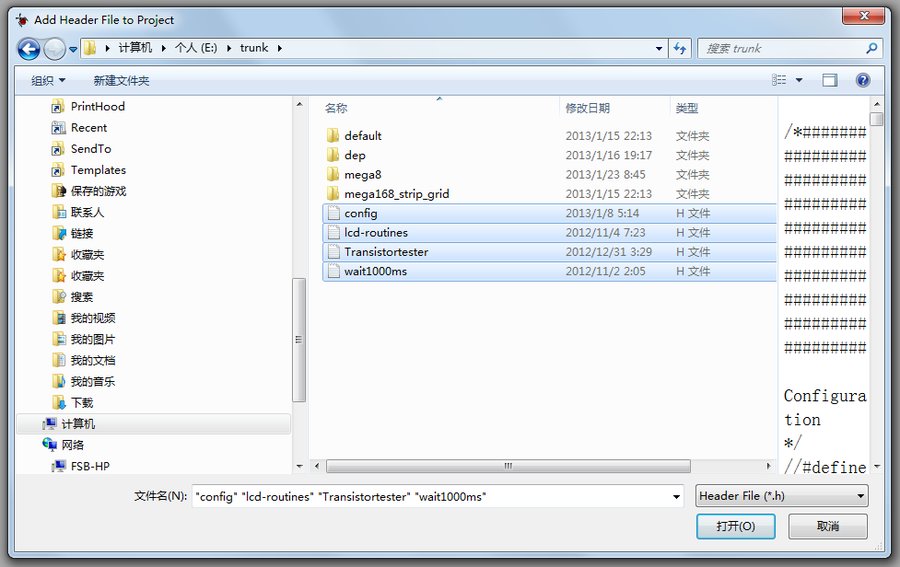
Task: Select the Transistortester header file
Action: point(386,252)
